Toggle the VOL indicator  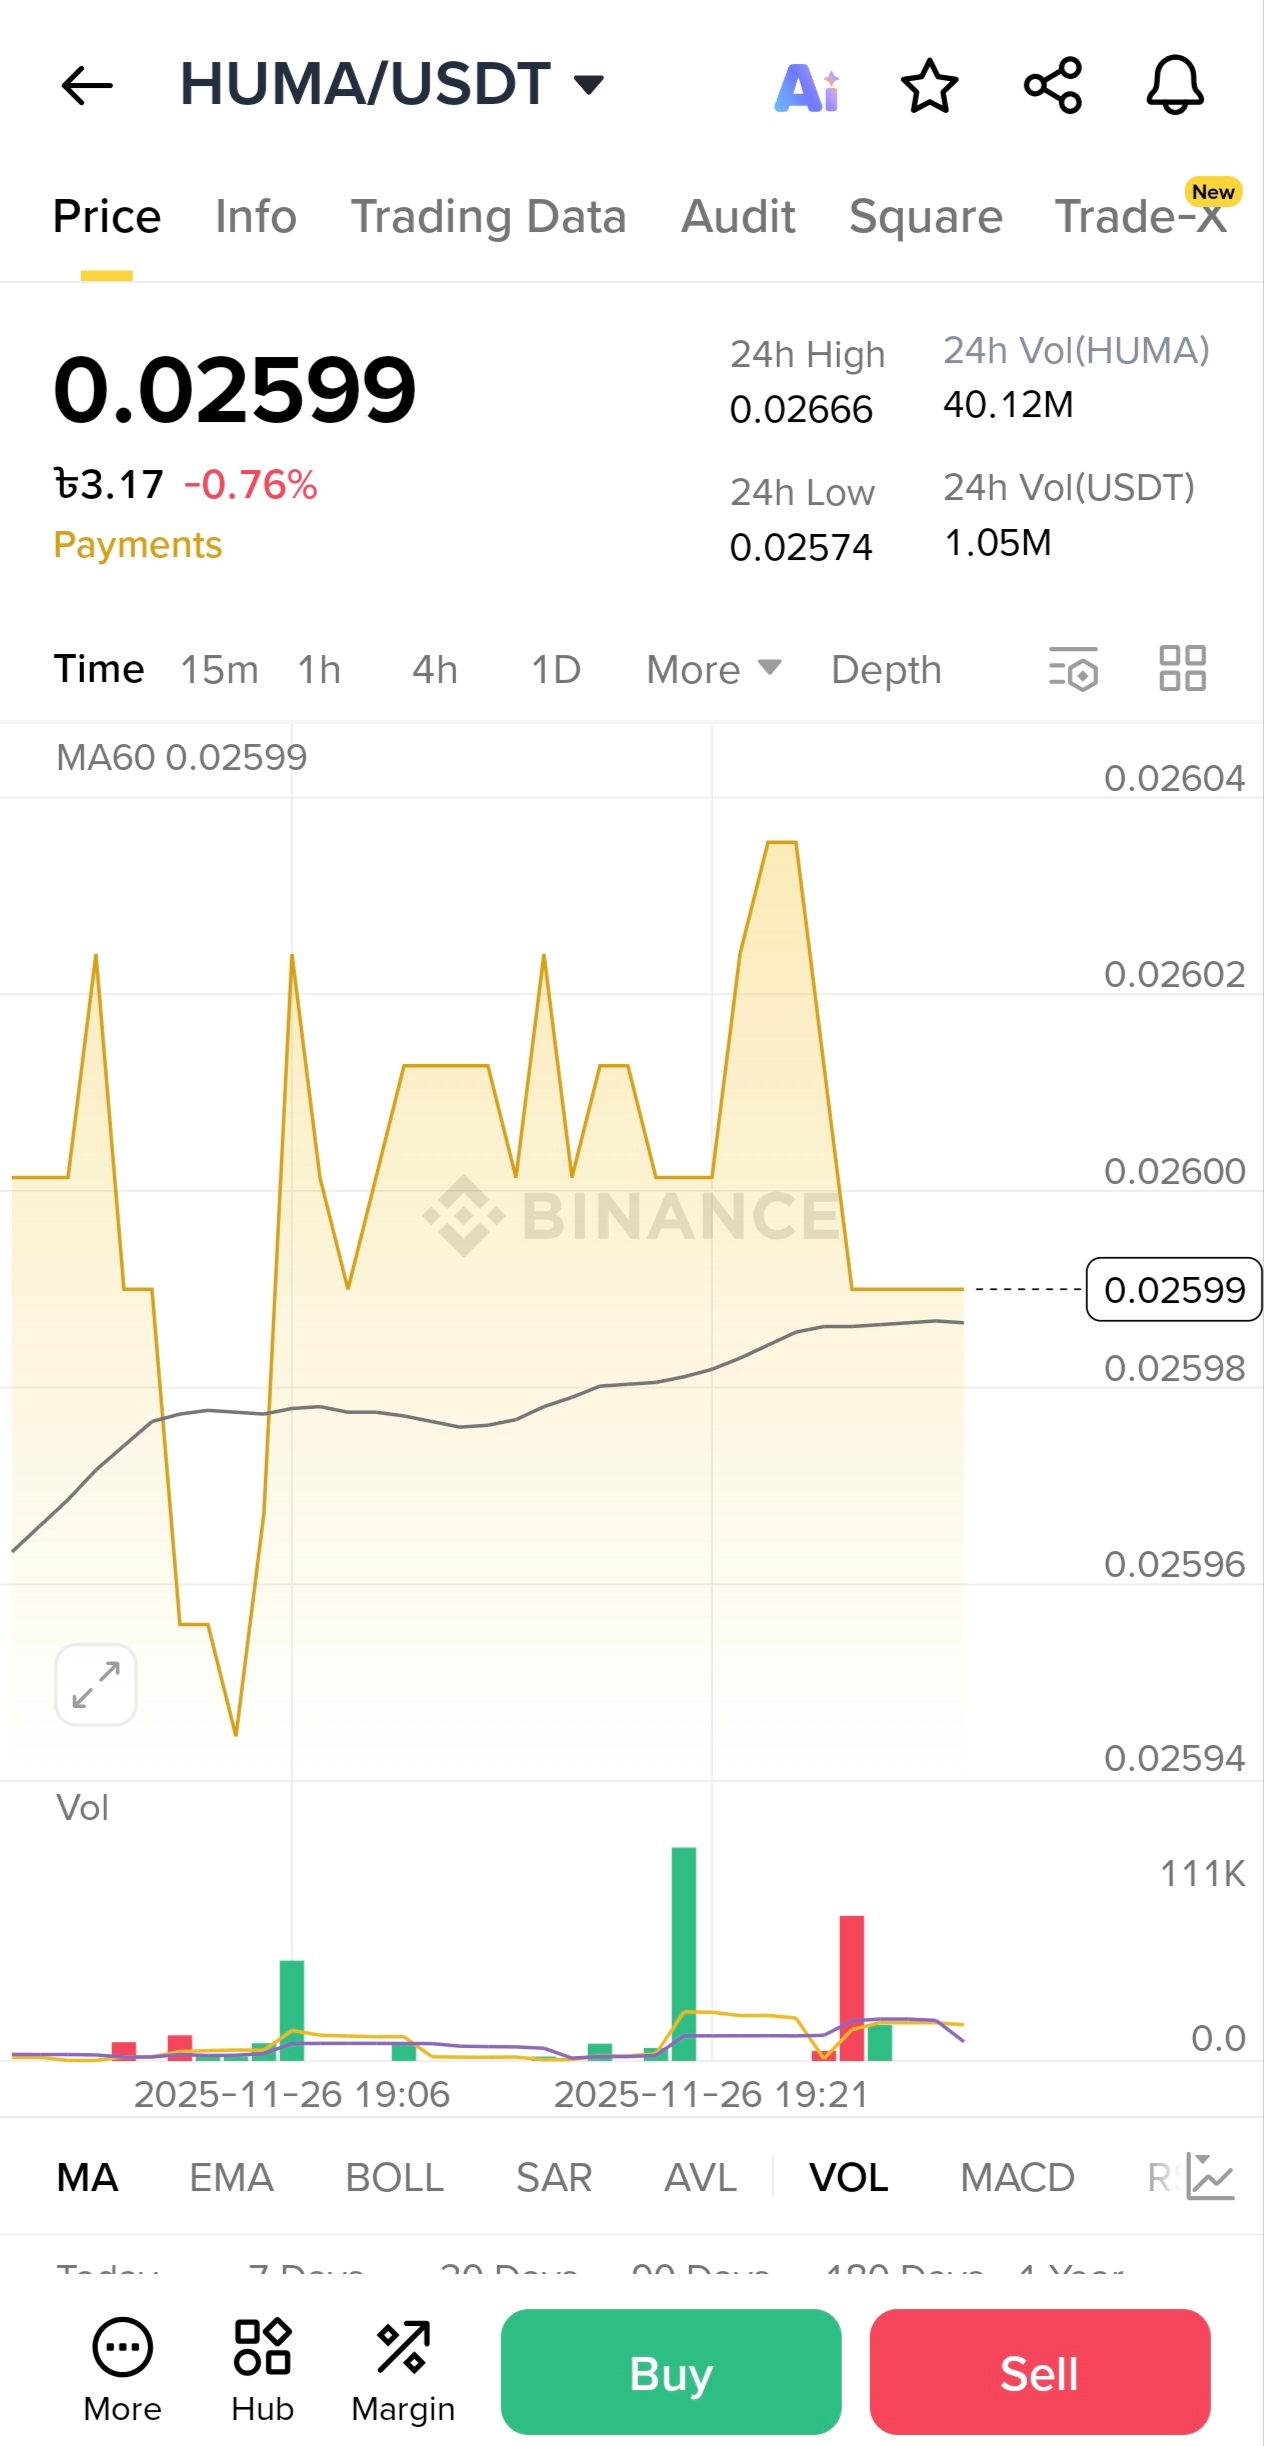pyautogui.click(x=848, y=2177)
